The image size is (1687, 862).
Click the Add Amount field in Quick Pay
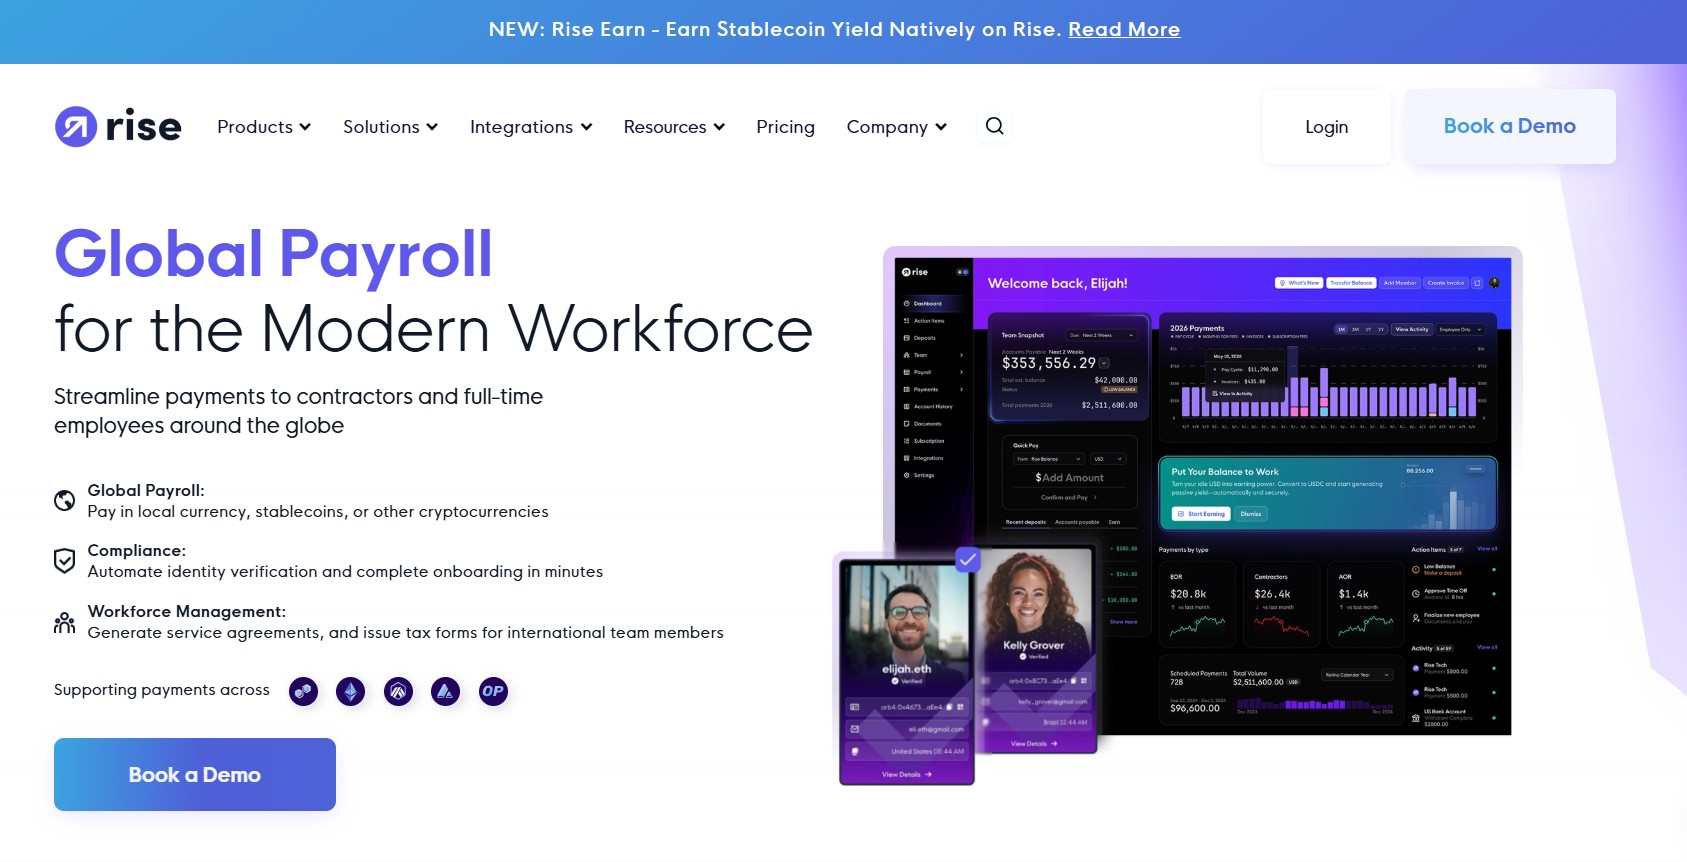pos(1070,478)
